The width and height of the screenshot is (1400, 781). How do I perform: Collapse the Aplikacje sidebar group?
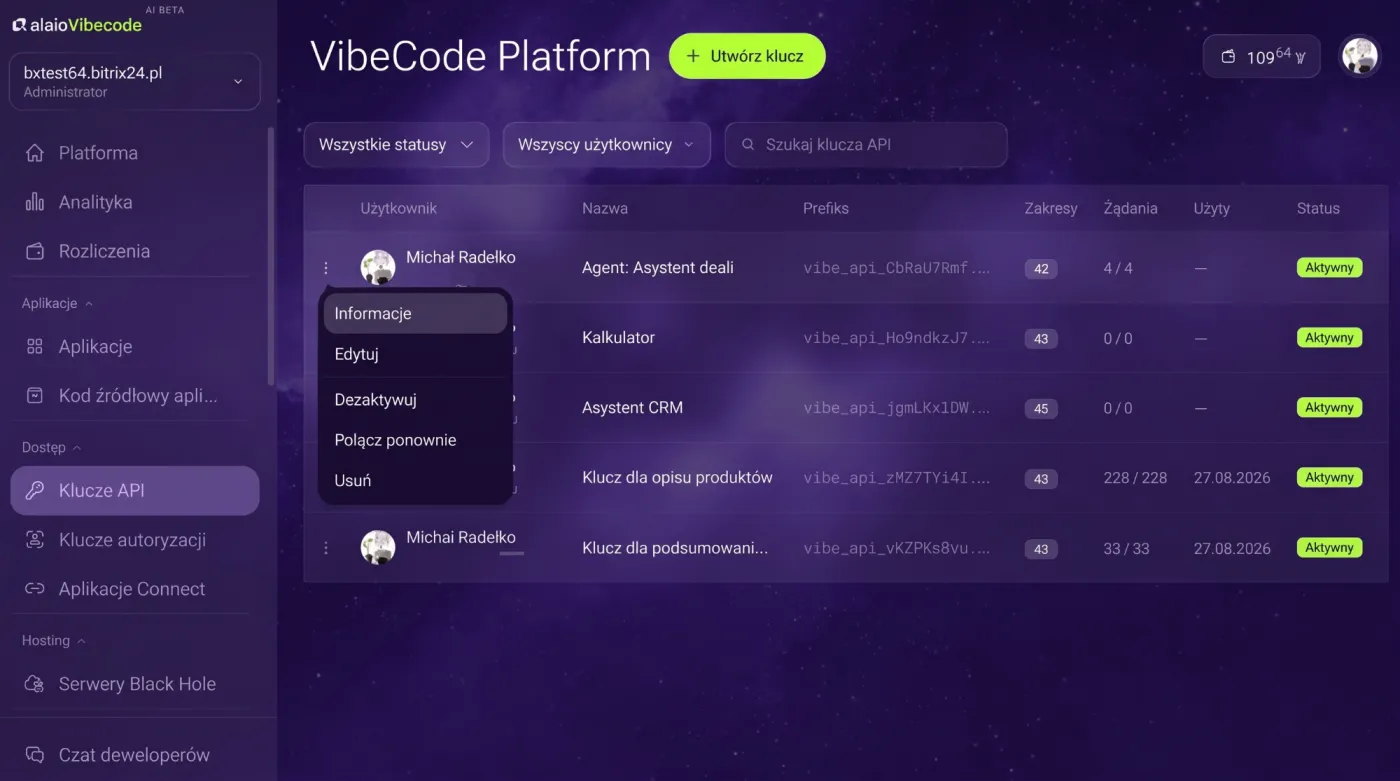pyautogui.click(x=57, y=303)
